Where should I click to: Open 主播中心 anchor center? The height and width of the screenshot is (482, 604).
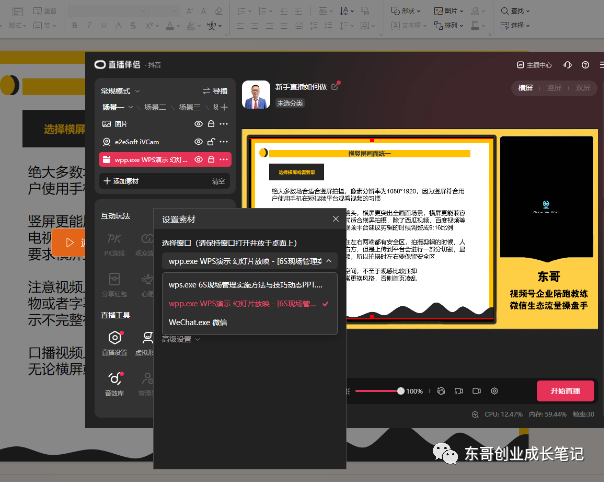coord(534,65)
